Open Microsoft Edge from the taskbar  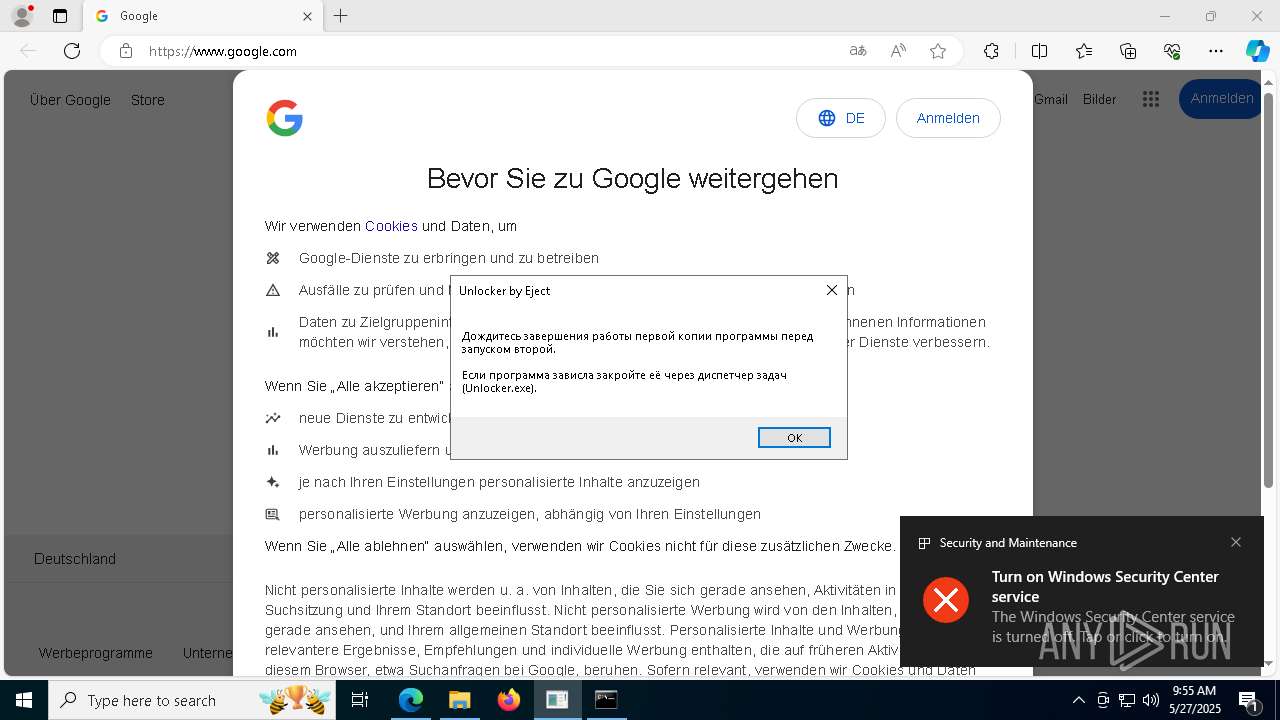[411, 700]
